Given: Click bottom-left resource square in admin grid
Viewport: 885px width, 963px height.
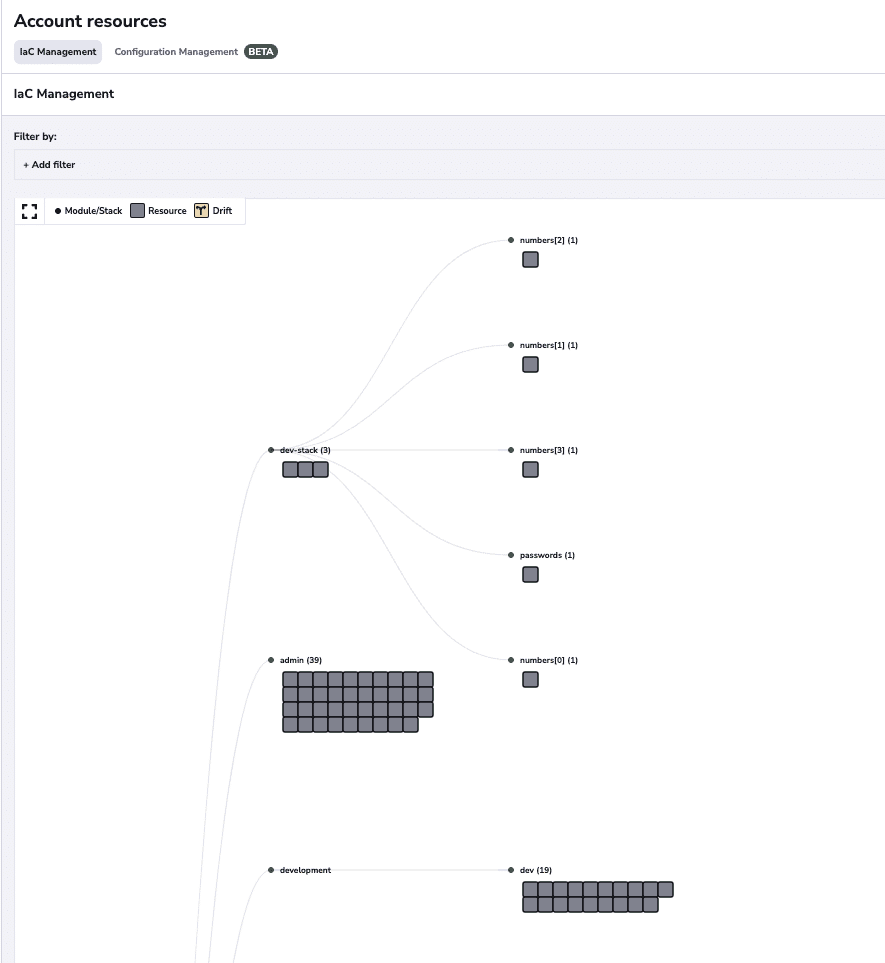Looking at the screenshot, I should [x=290, y=725].
